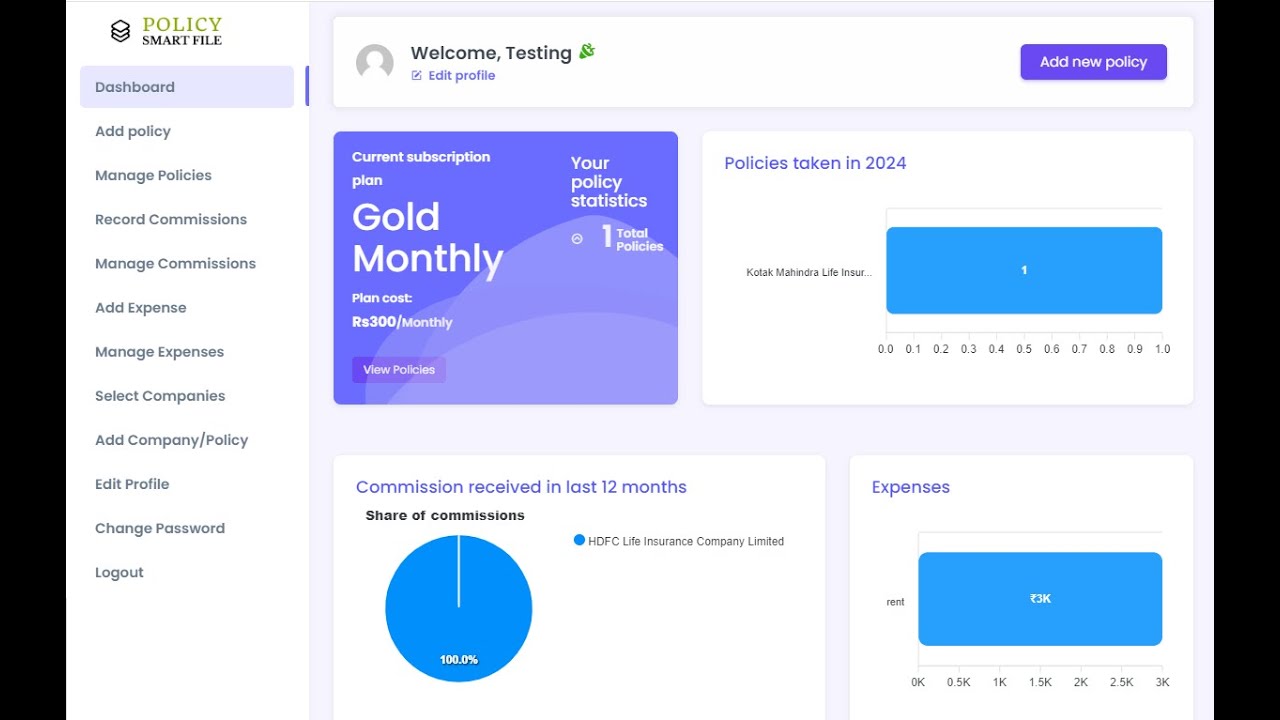The height and width of the screenshot is (720, 1280).
Task: Select Dashboard in the sidebar
Action: click(135, 87)
